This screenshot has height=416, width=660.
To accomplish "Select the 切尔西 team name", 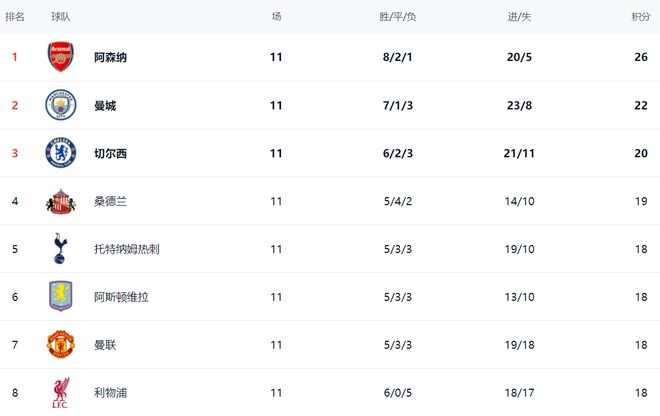I will (x=110, y=153).
